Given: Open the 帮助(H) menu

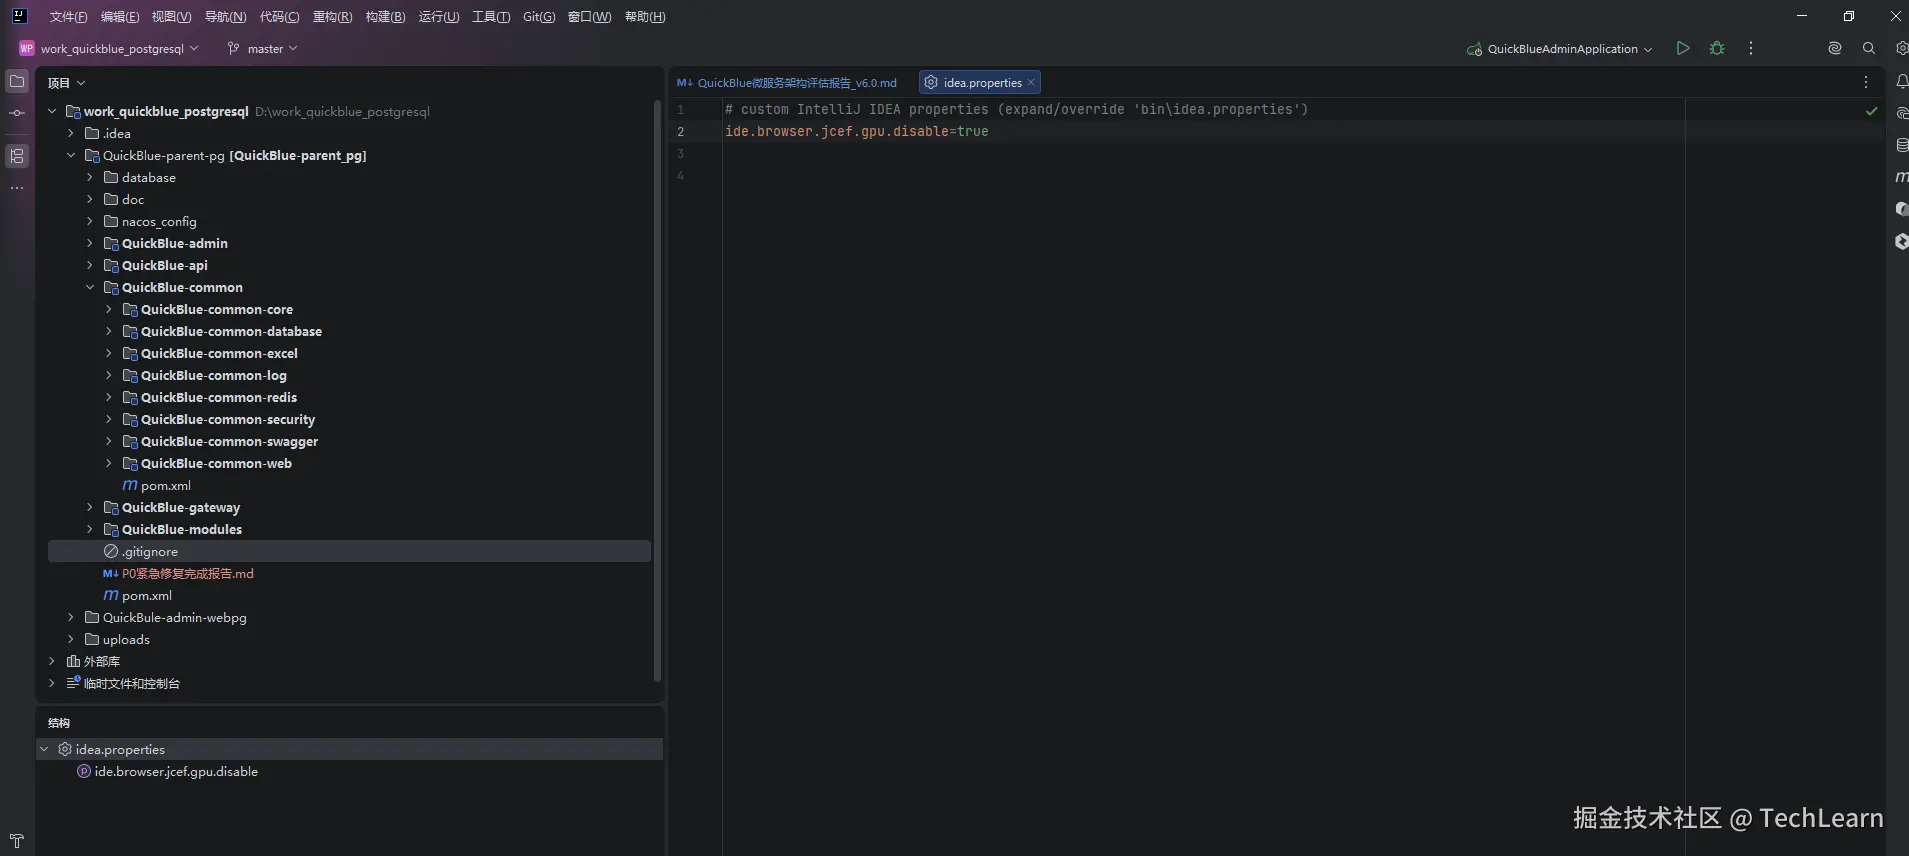Looking at the screenshot, I should click(645, 16).
